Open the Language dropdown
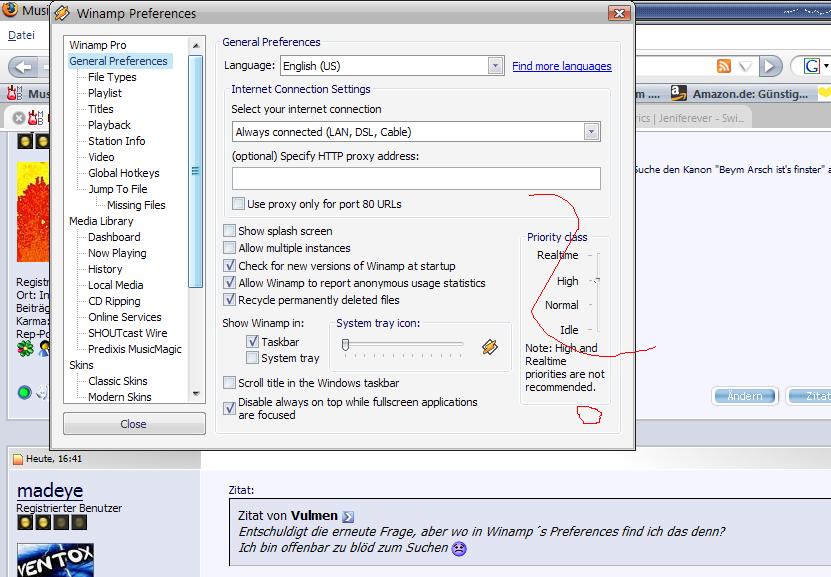This screenshot has width=831, height=577. click(495, 66)
